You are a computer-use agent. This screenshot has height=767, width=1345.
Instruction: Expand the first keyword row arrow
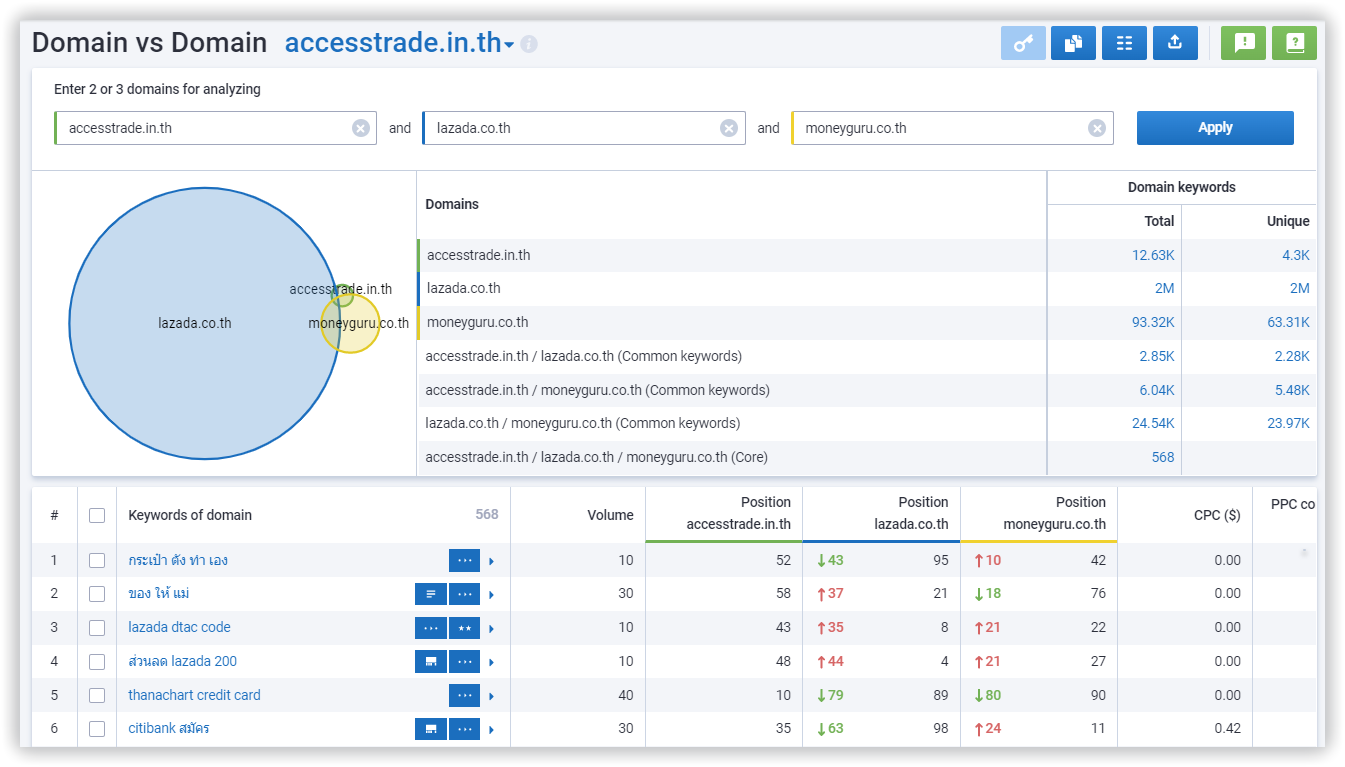492,561
